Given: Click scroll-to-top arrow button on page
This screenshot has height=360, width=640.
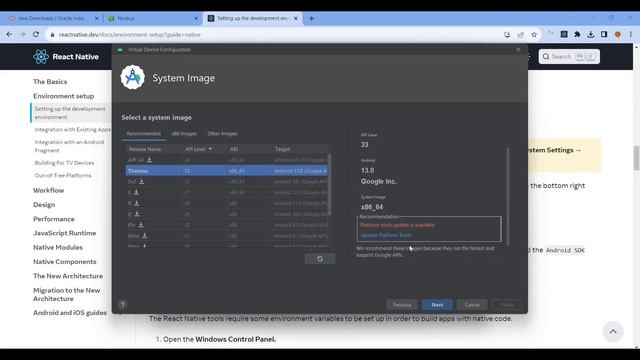Looking at the screenshot, I should [613, 331].
